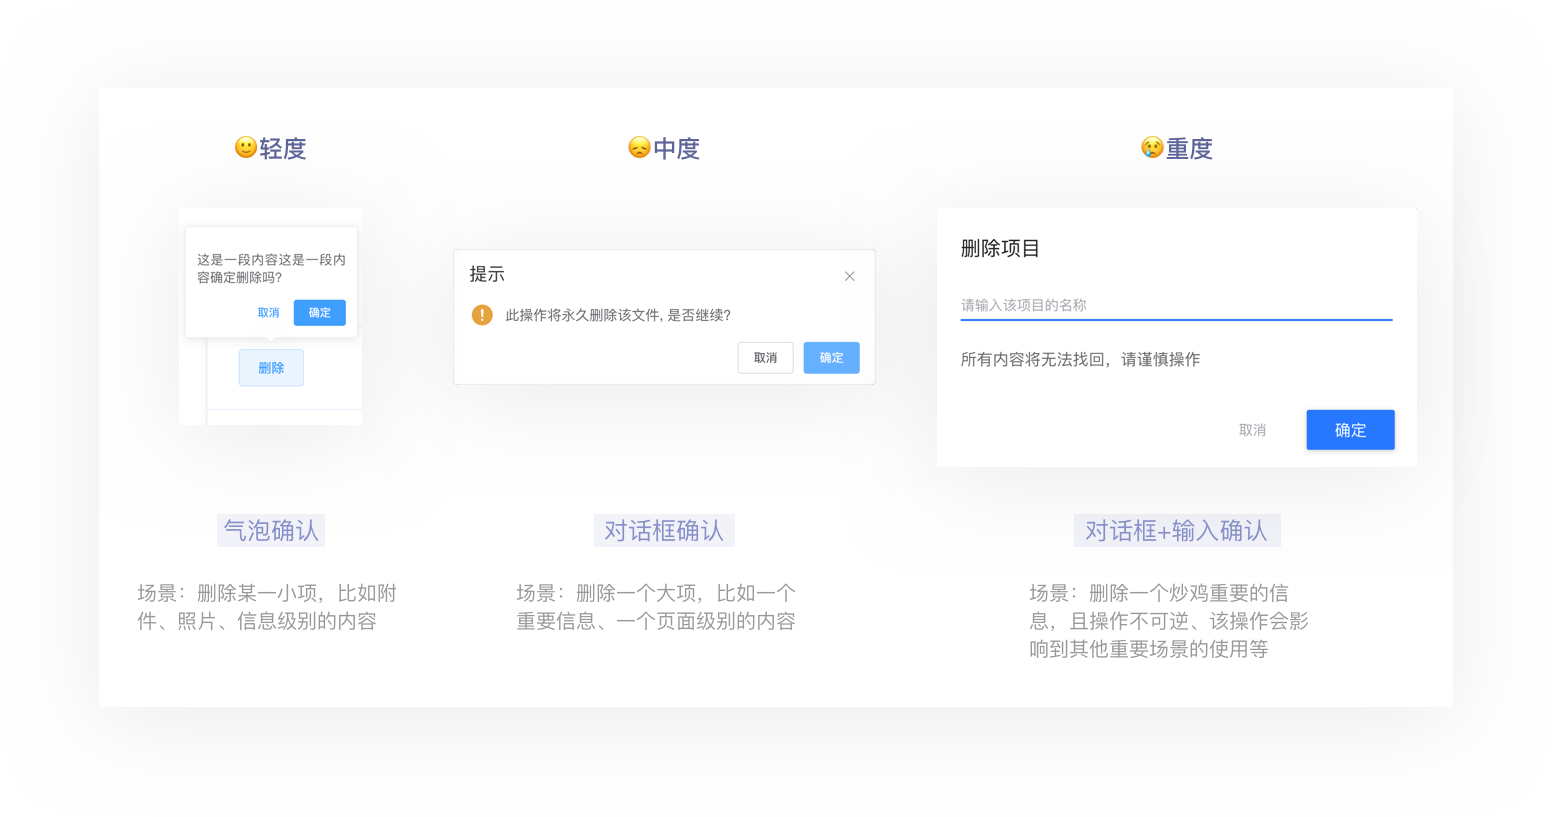
Task: Click the blue 确定 in 删除项目 dialog
Action: pos(1350,430)
